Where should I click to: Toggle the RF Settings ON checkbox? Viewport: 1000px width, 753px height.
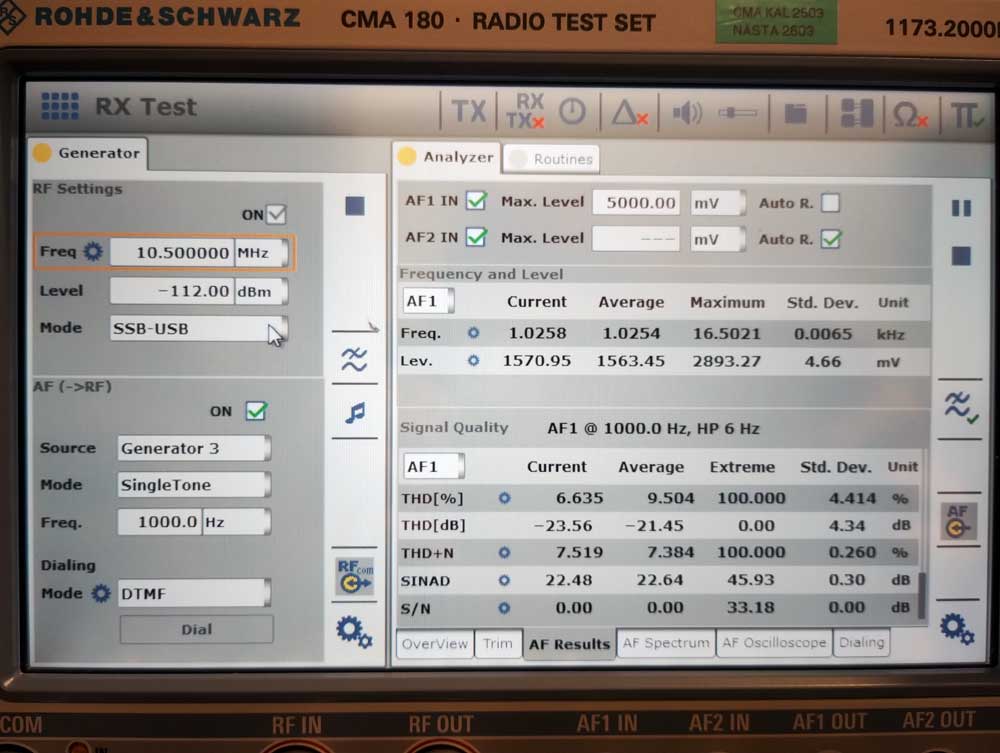point(277,215)
